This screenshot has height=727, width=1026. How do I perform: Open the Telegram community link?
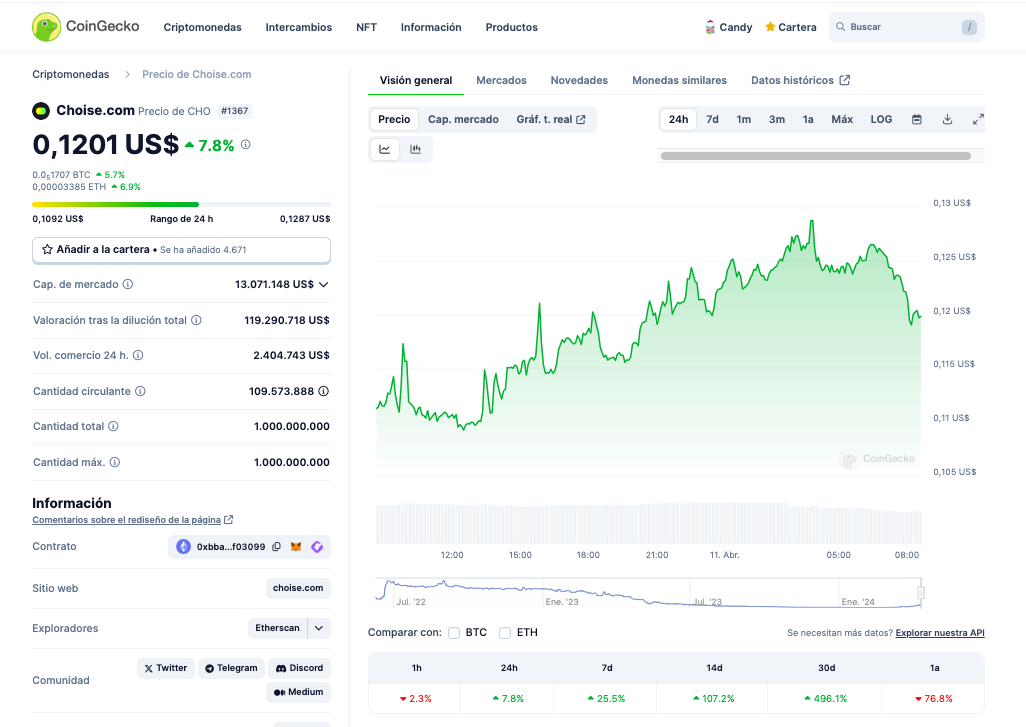[231, 668]
